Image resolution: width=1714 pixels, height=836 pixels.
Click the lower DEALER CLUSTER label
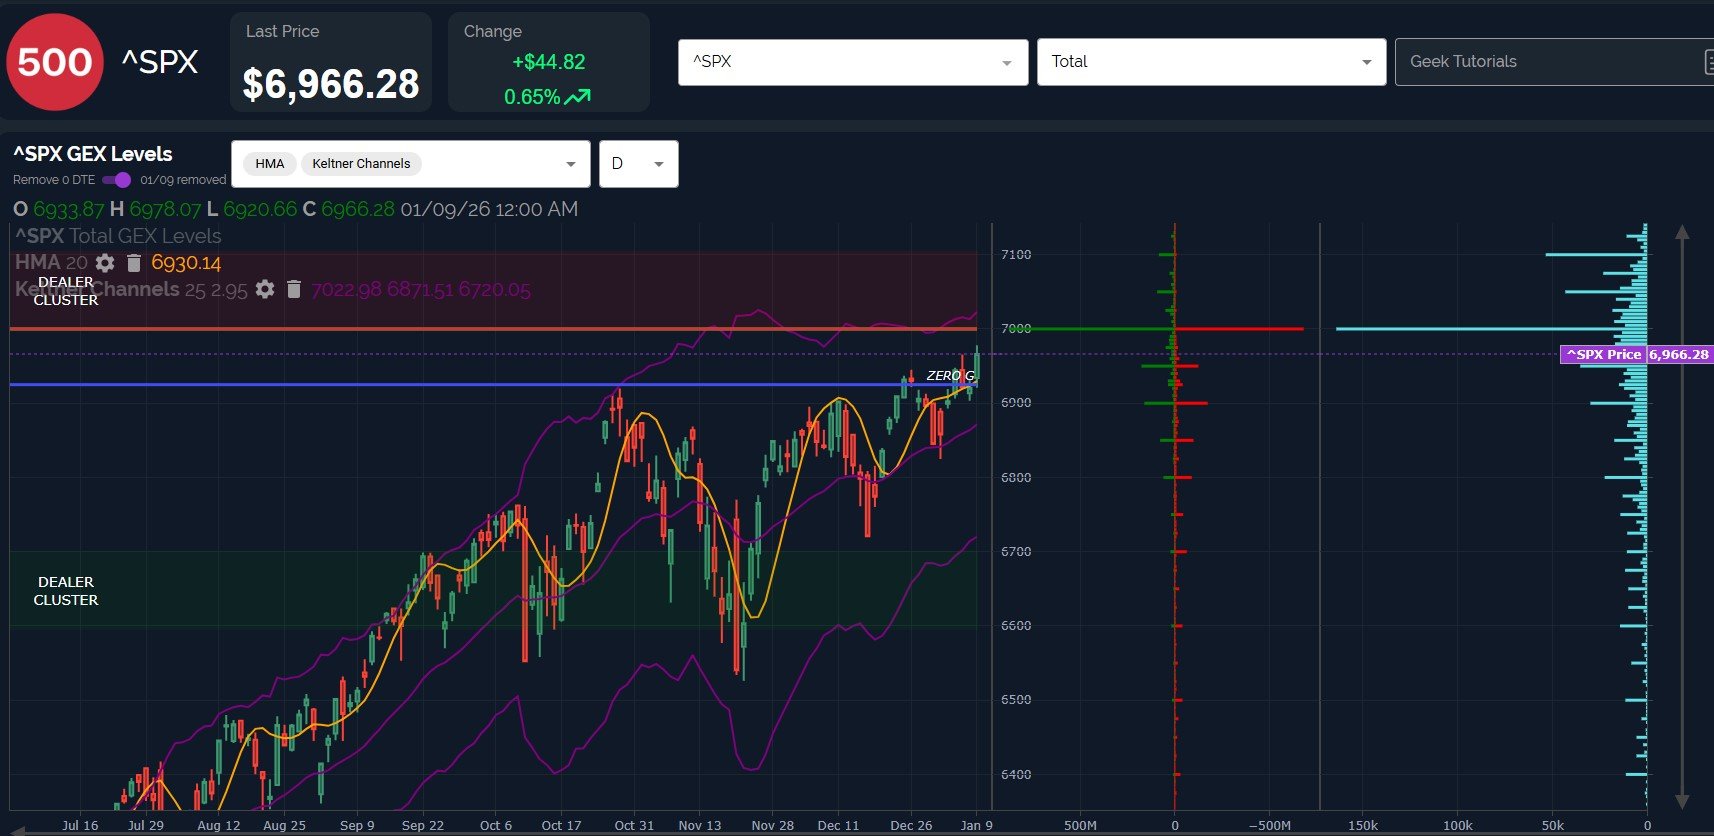(x=66, y=591)
